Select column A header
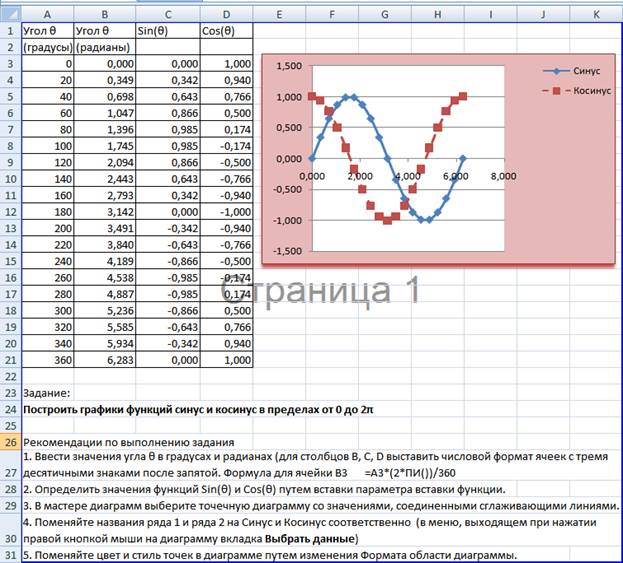The height and width of the screenshot is (563, 623). coord(47,14)
